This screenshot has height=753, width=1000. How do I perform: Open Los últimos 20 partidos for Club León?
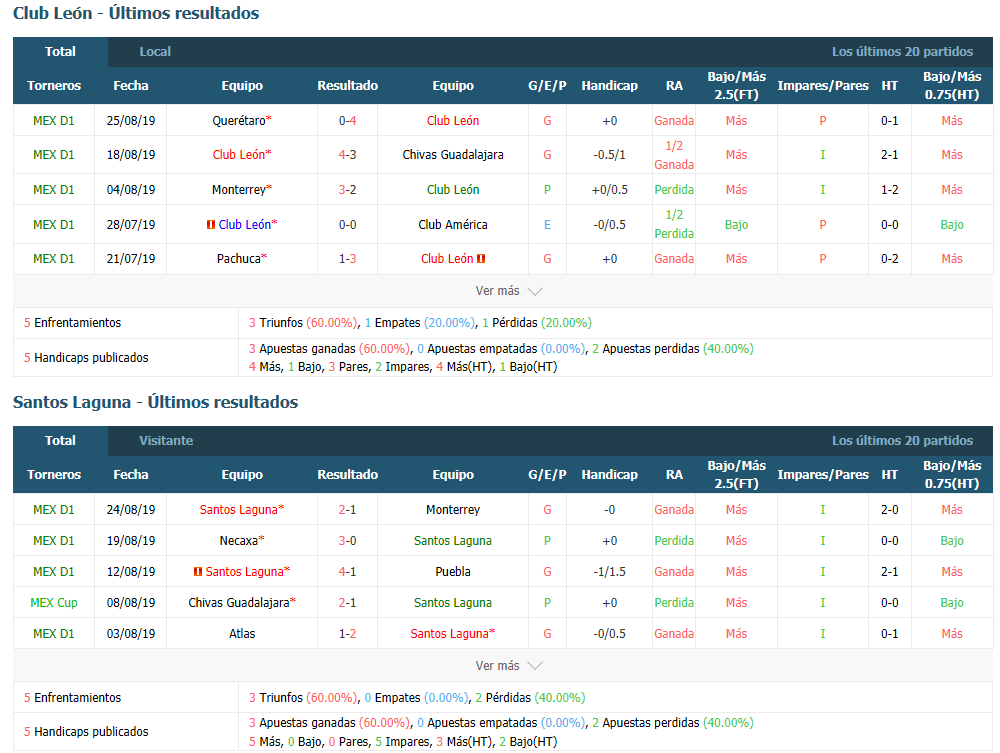pos(902,52)
